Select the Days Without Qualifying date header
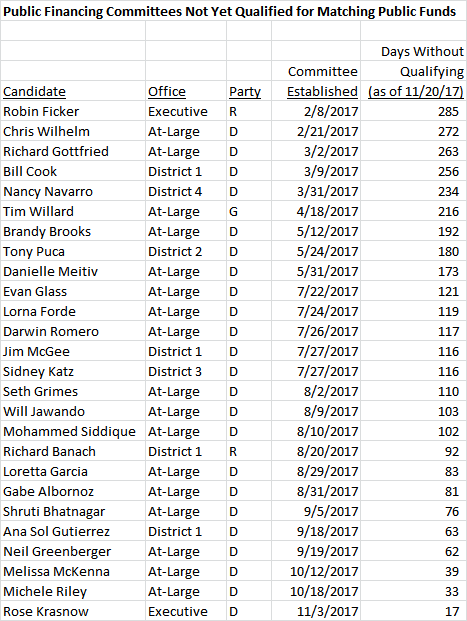Viewport: 467px width, 621px height. (414, 91)
